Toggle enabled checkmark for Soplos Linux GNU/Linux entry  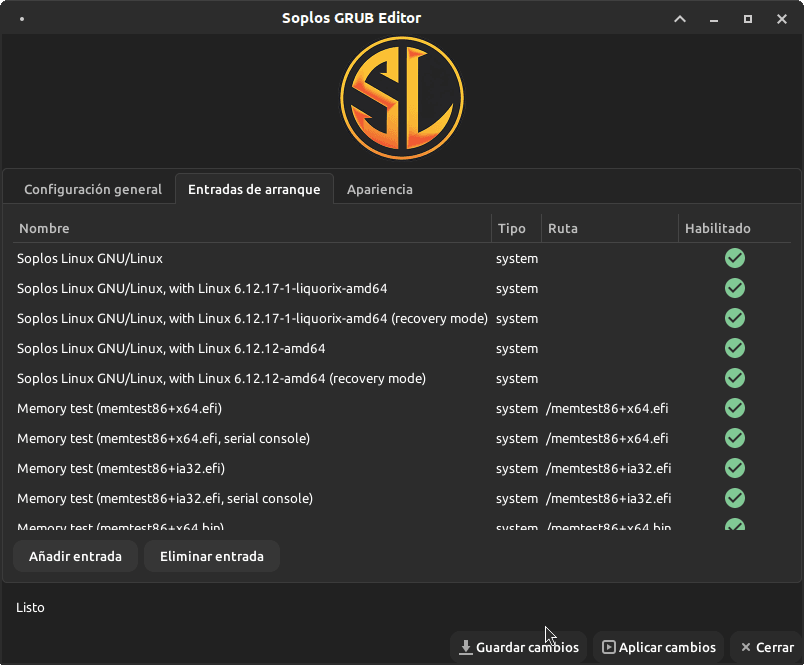coord(735,258)
